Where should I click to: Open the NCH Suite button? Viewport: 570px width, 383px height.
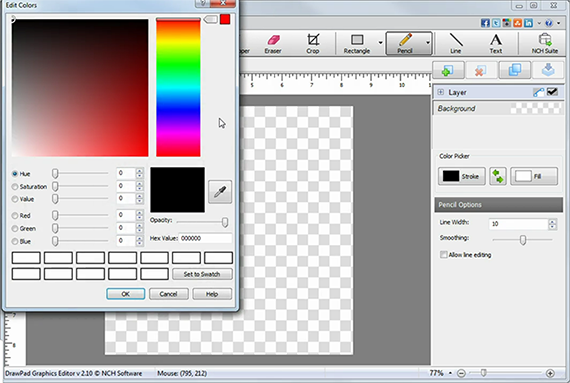click(x=545, y=44)
